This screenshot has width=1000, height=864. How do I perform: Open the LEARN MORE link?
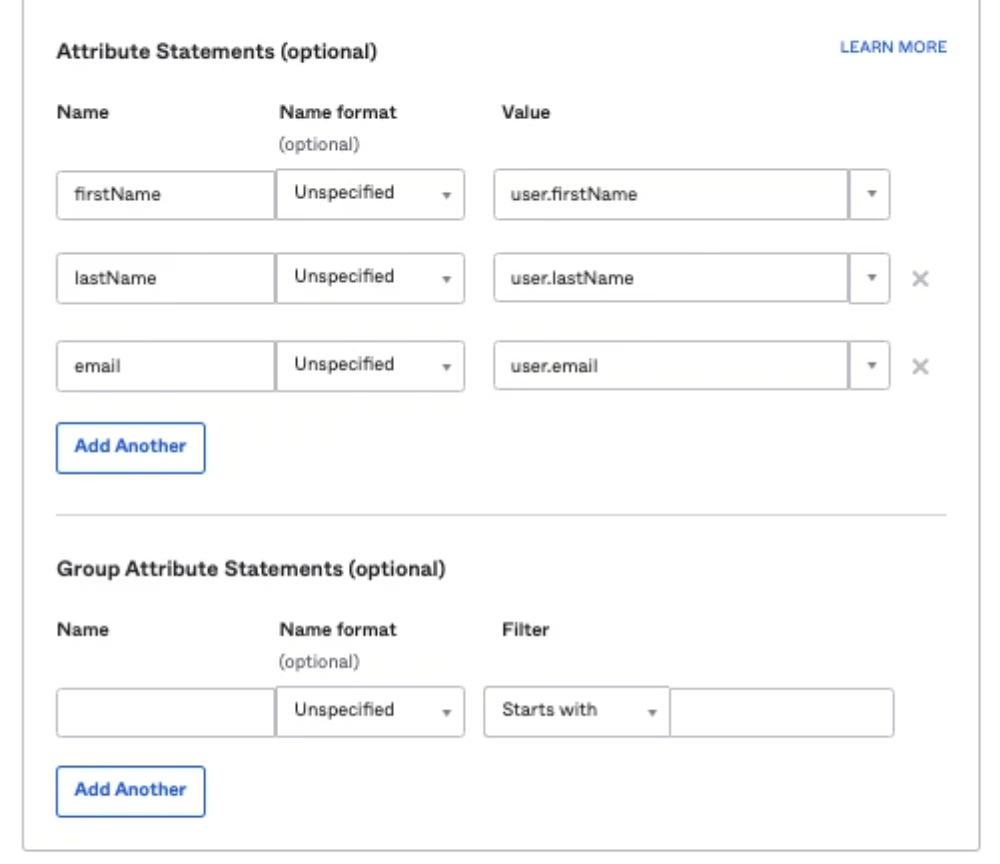pos(893,47)
